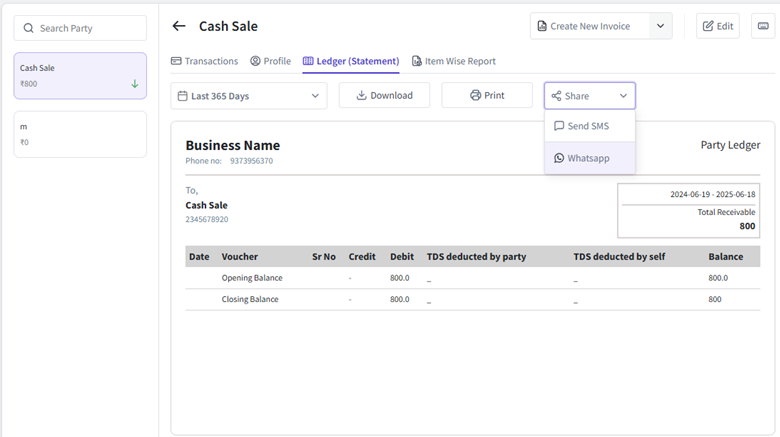Click Create New Invoice button
780x437 pixels.
(589, 26)
